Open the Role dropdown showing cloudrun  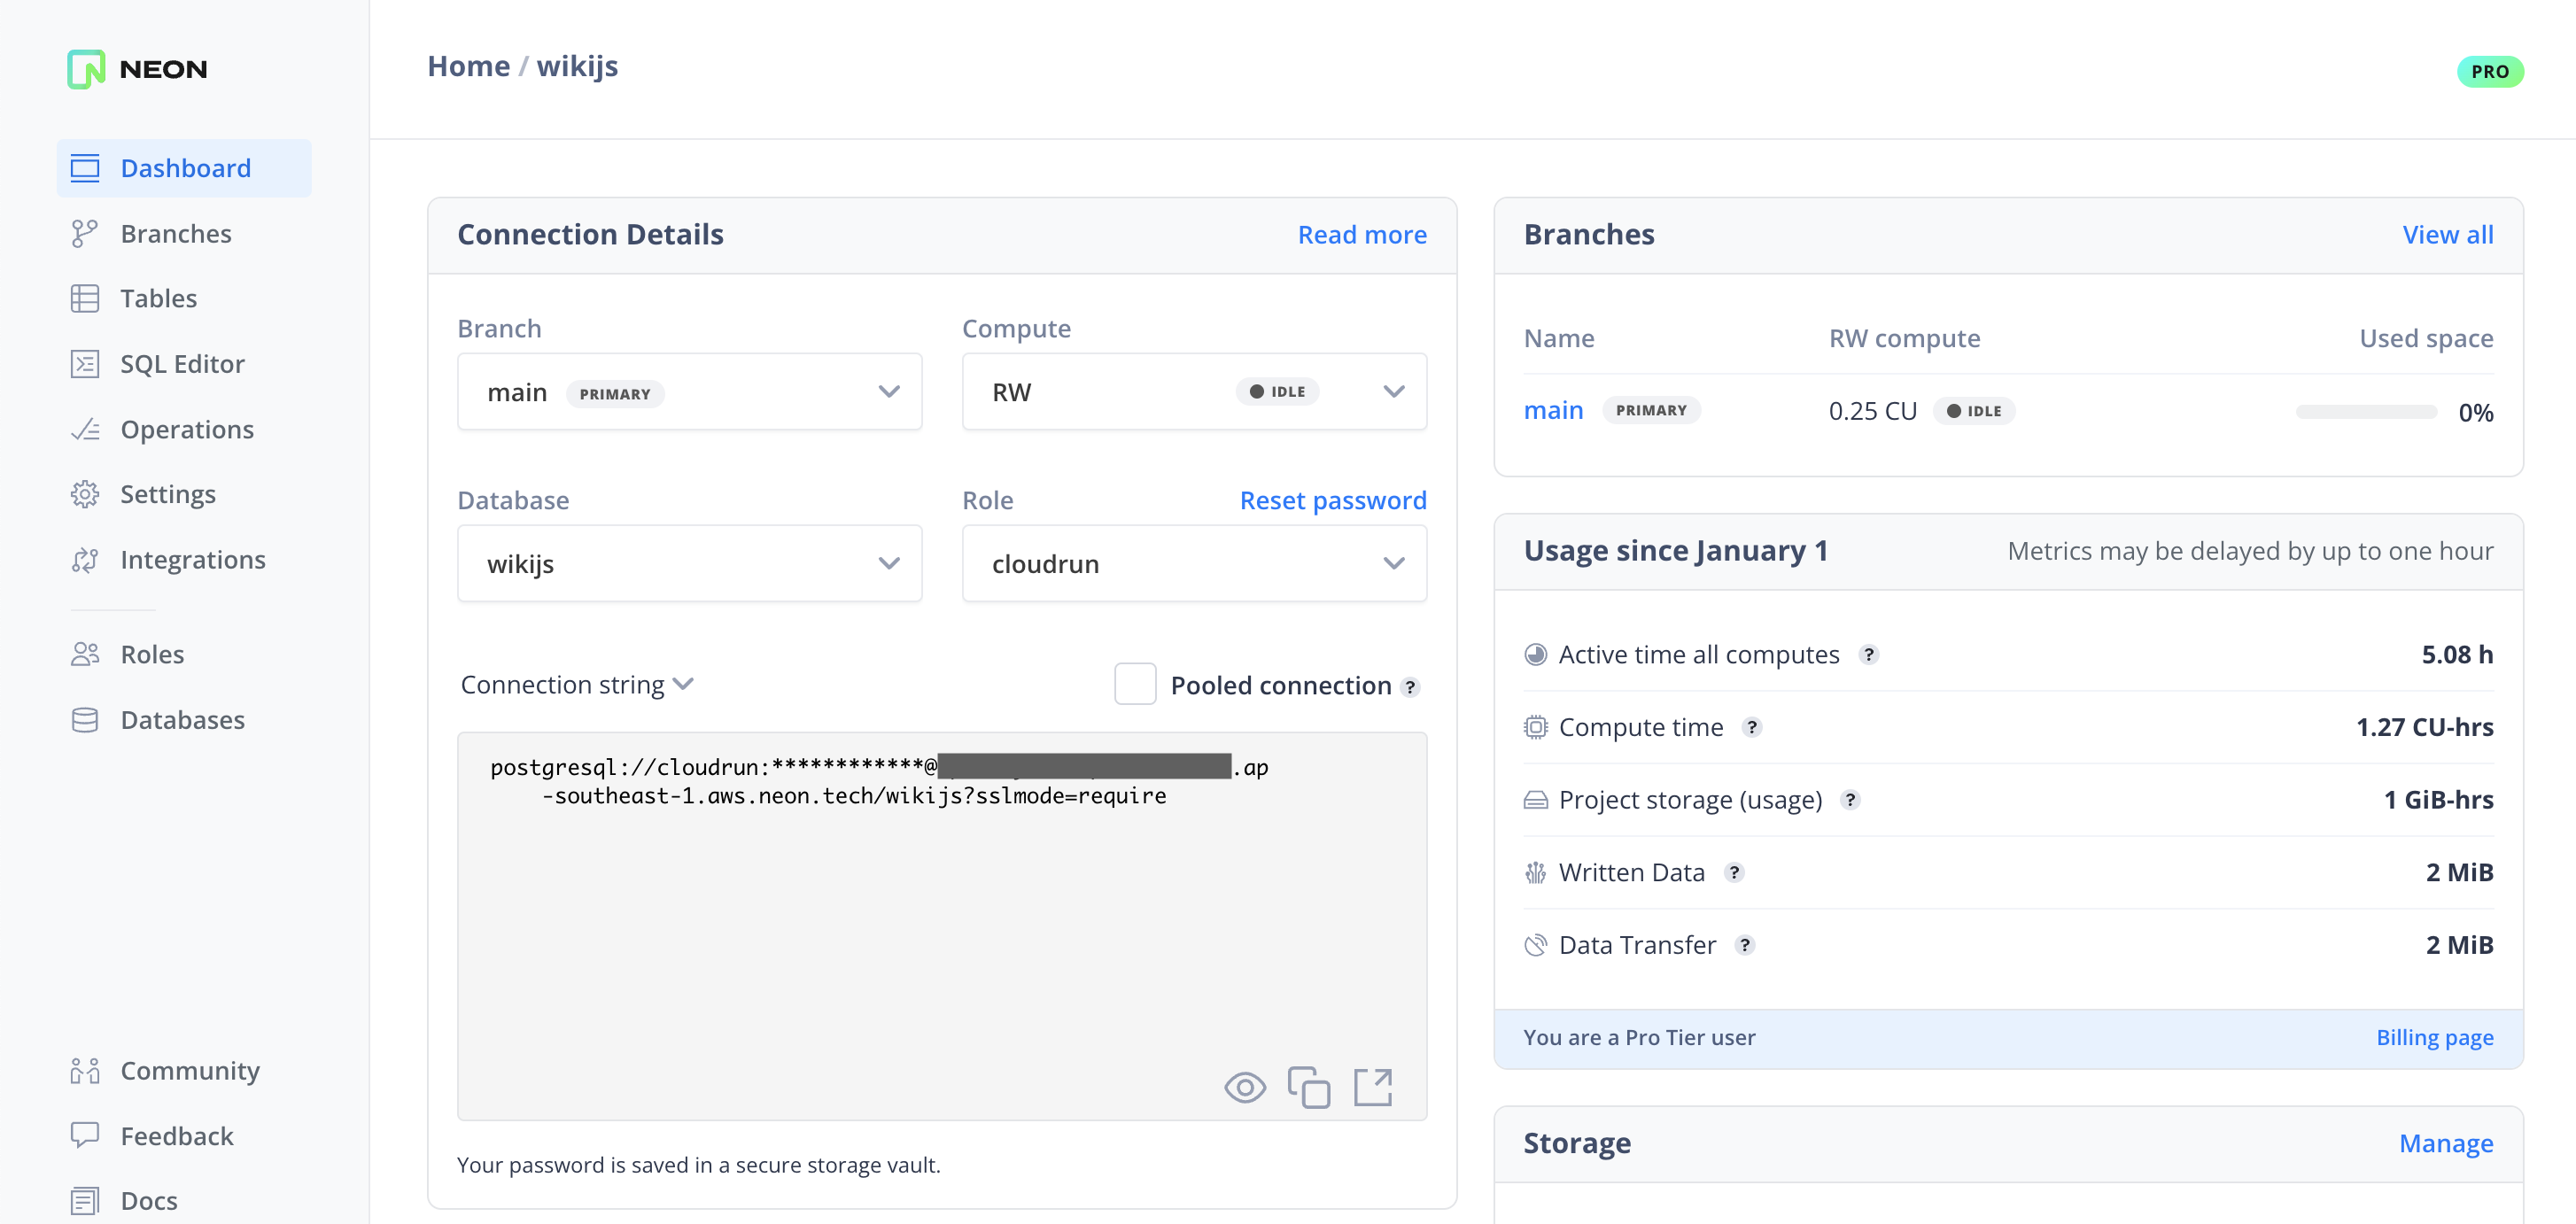(x=1193, y=564)
